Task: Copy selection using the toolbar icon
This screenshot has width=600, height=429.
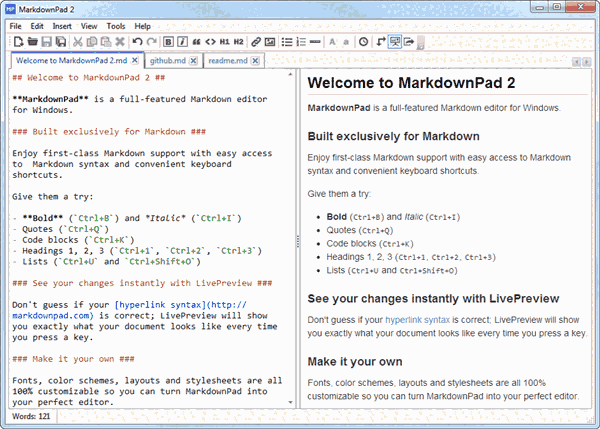Action: click(92, 41)
